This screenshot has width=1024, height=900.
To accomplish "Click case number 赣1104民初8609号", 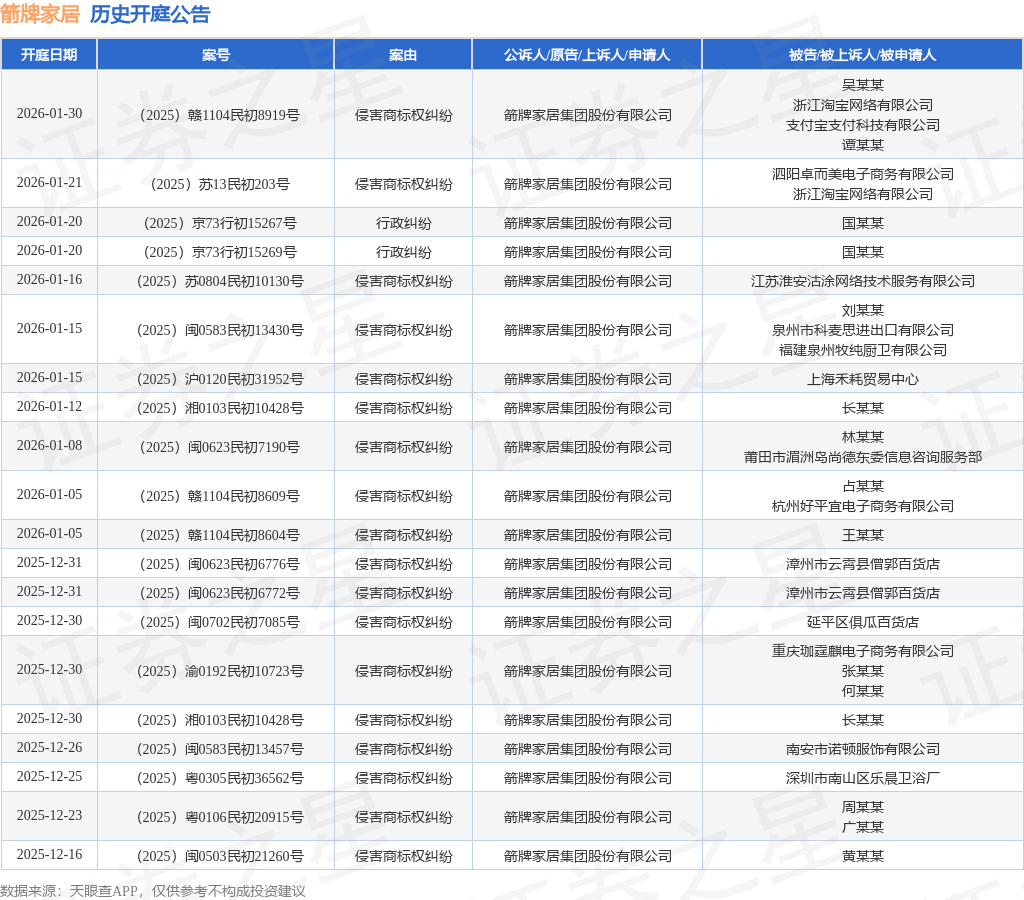I will tap(219, 496).
